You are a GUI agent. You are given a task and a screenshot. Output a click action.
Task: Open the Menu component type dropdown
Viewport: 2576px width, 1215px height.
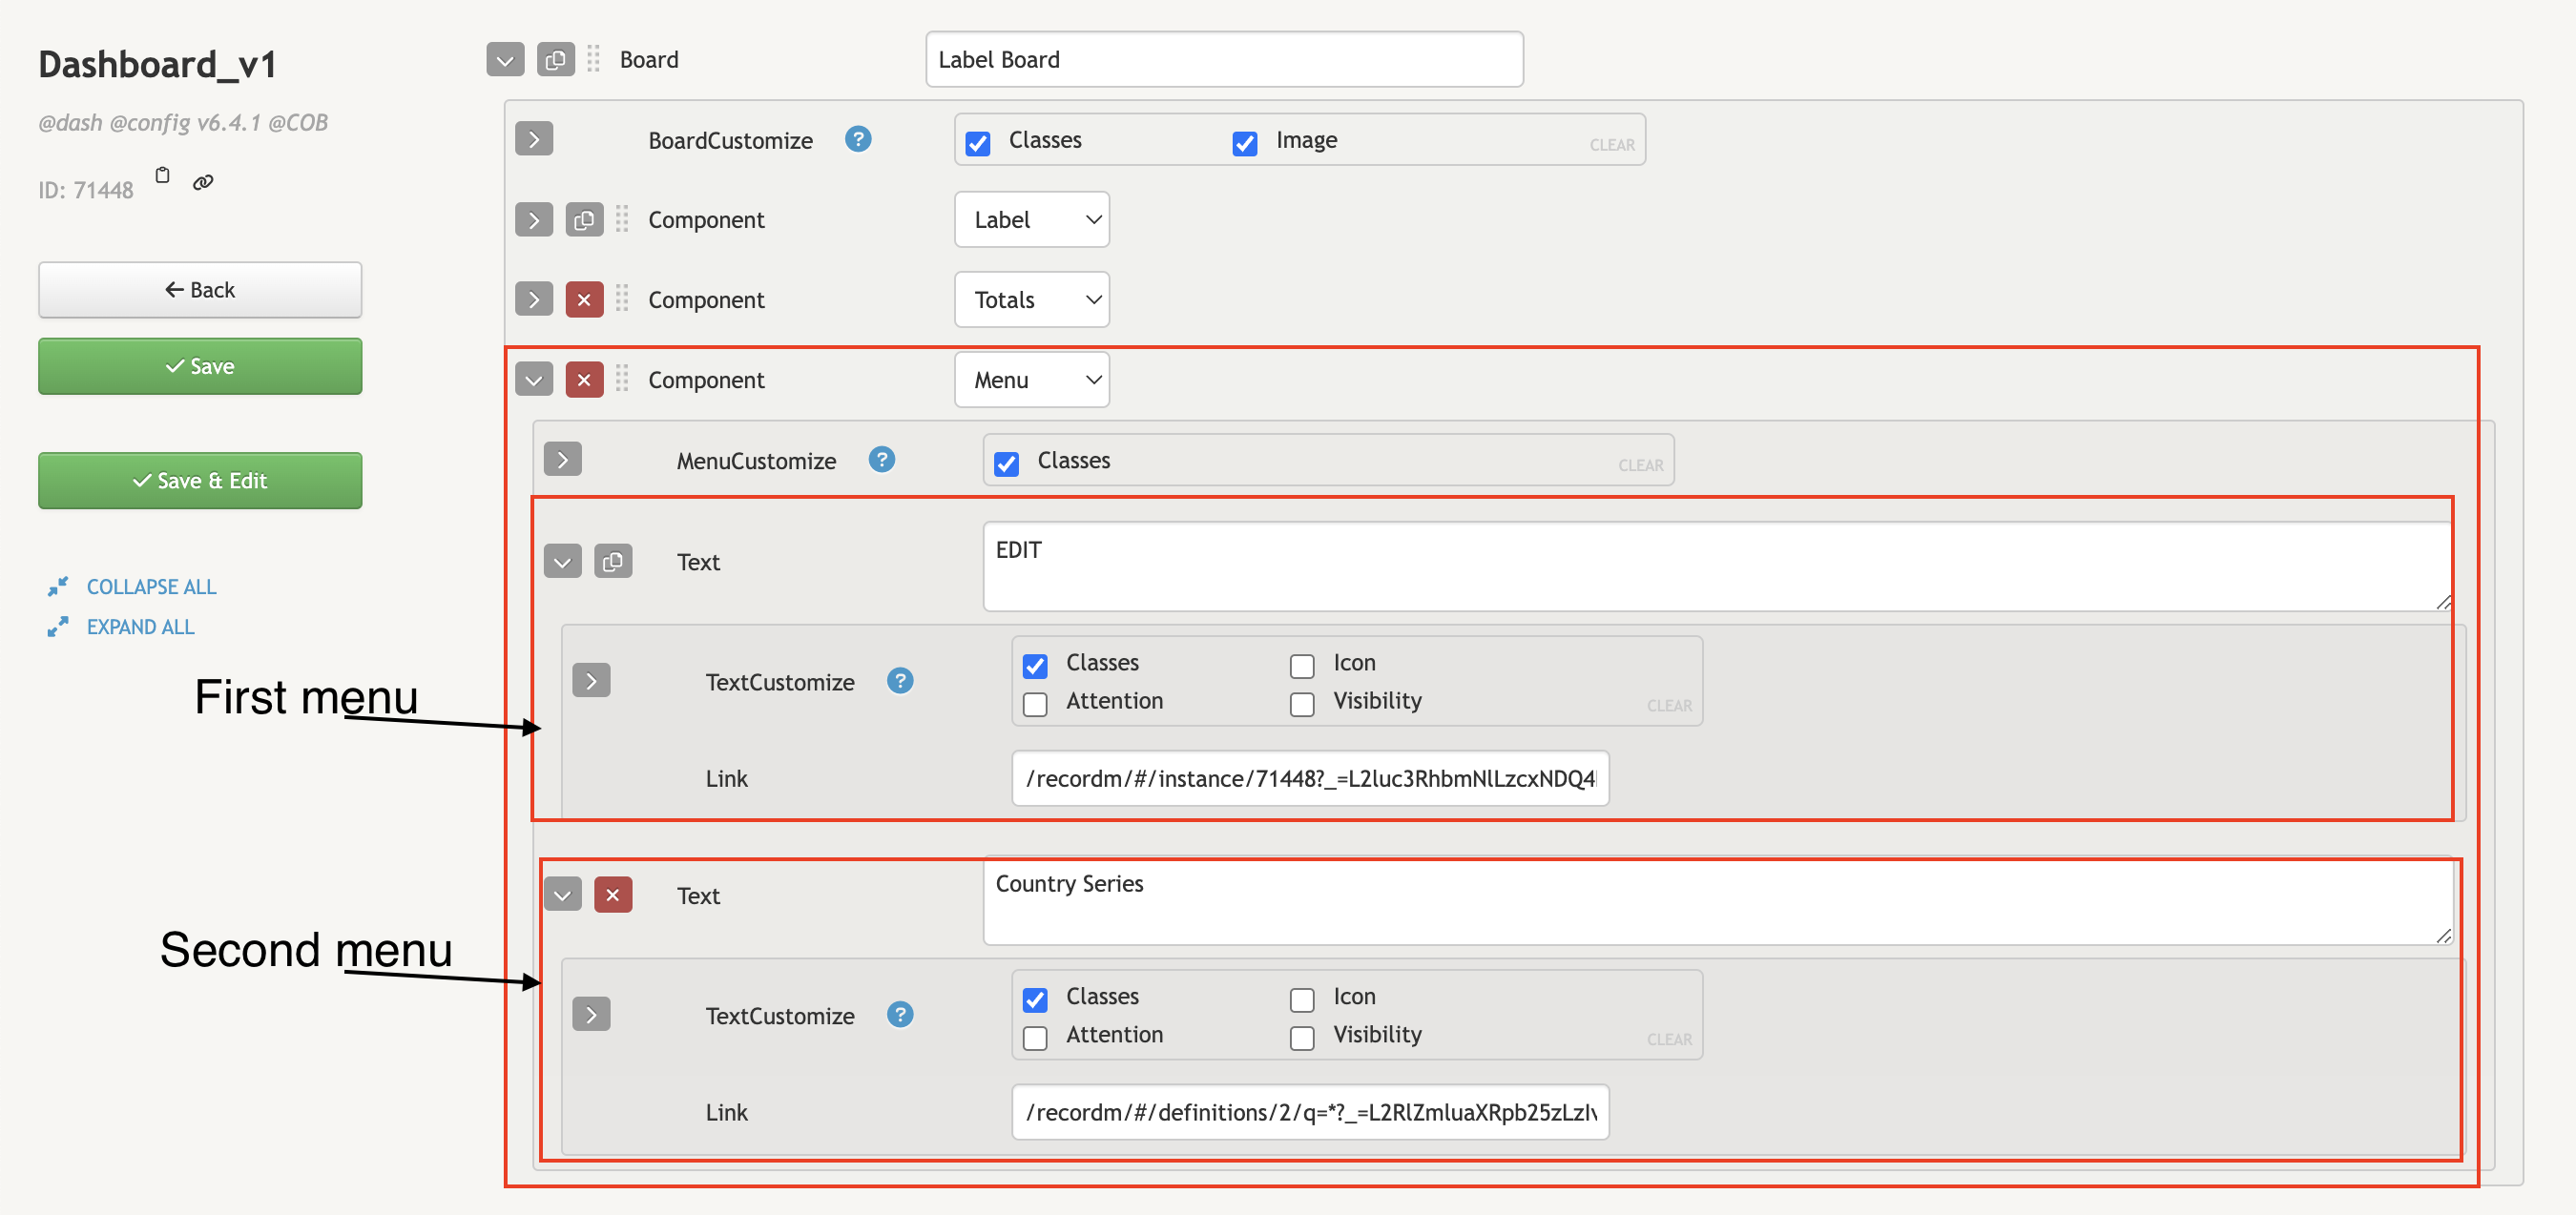pyautogui.click(x=1031, y=380)
